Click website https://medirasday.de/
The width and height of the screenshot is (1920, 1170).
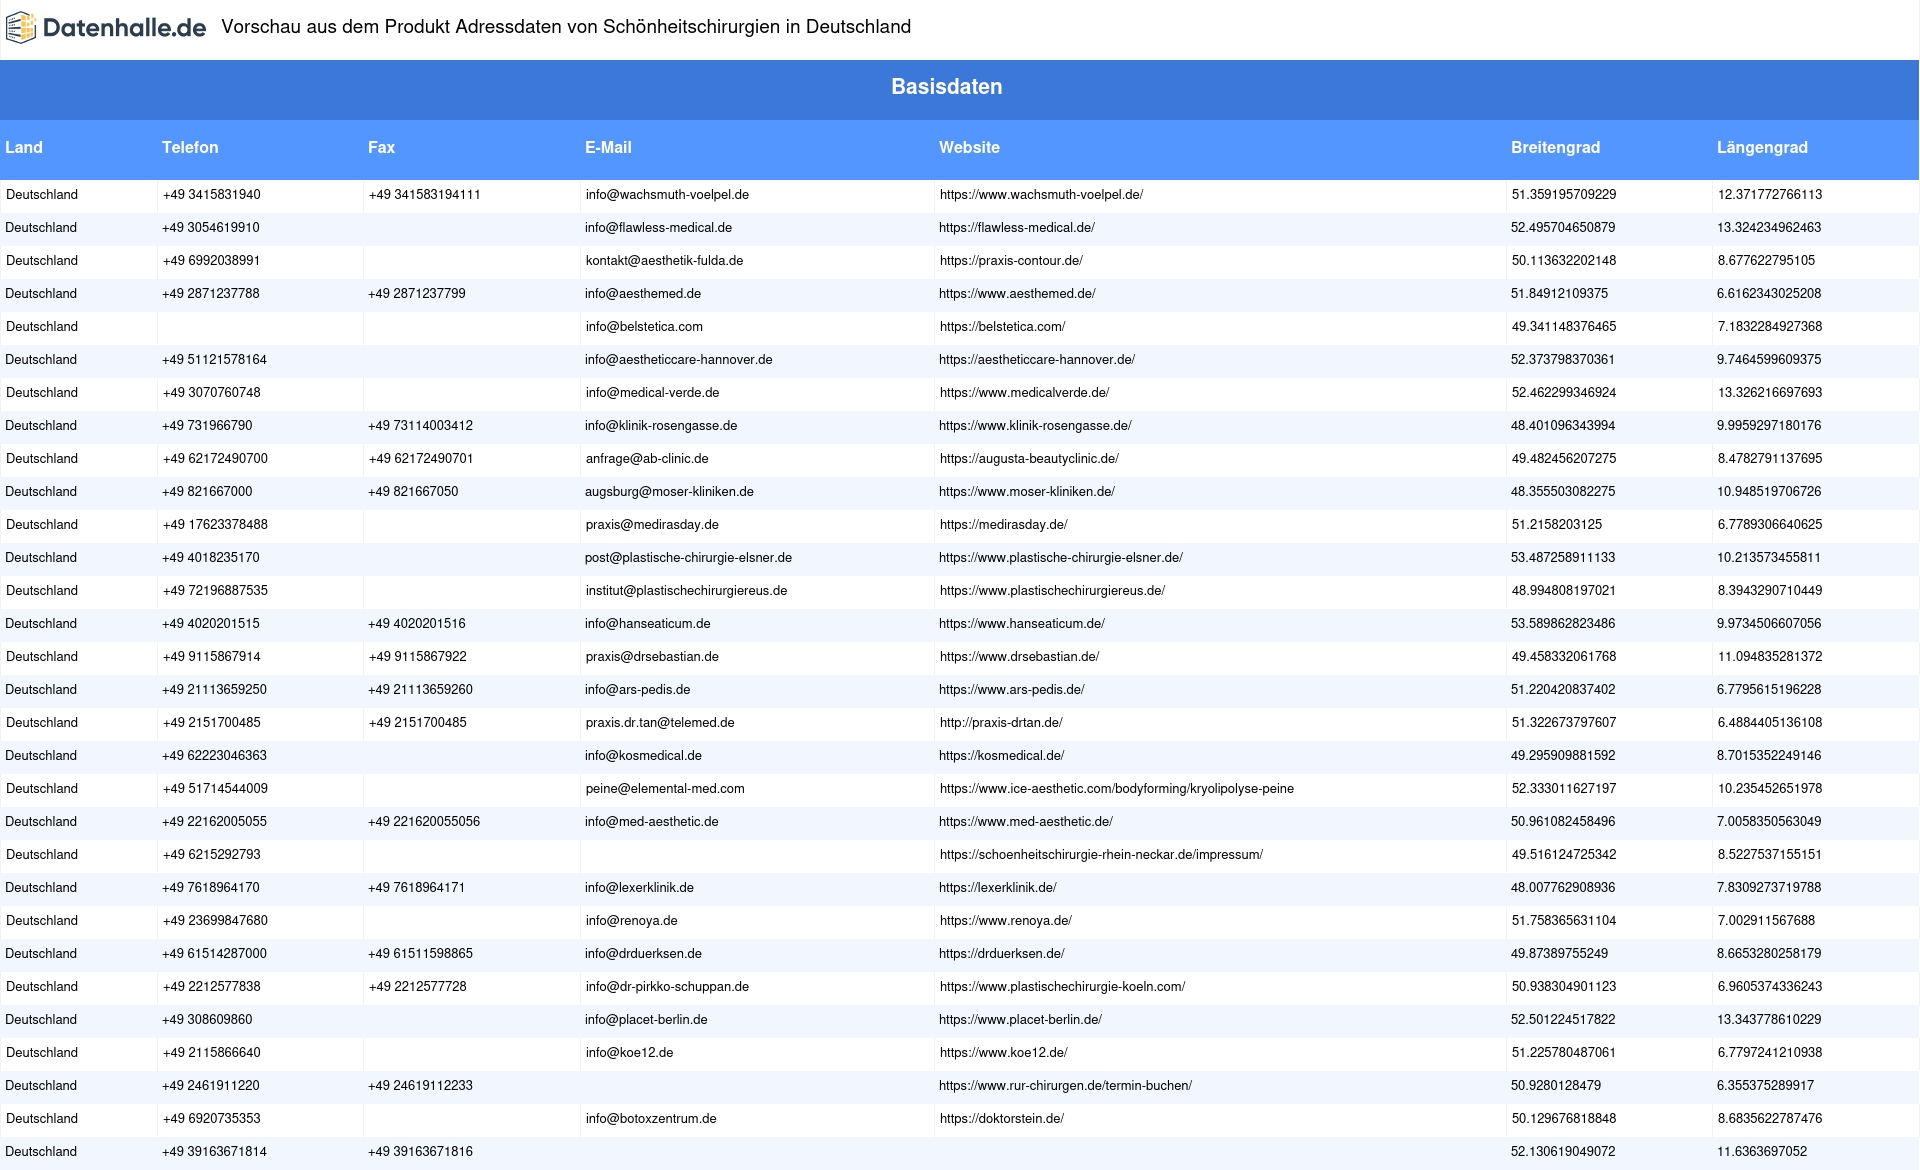click(x=1003, y=525)
